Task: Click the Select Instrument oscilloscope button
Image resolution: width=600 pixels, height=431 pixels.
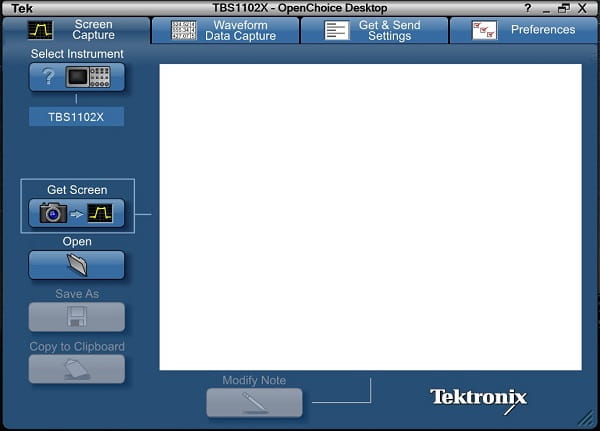Action: click(x=77, y=77)
